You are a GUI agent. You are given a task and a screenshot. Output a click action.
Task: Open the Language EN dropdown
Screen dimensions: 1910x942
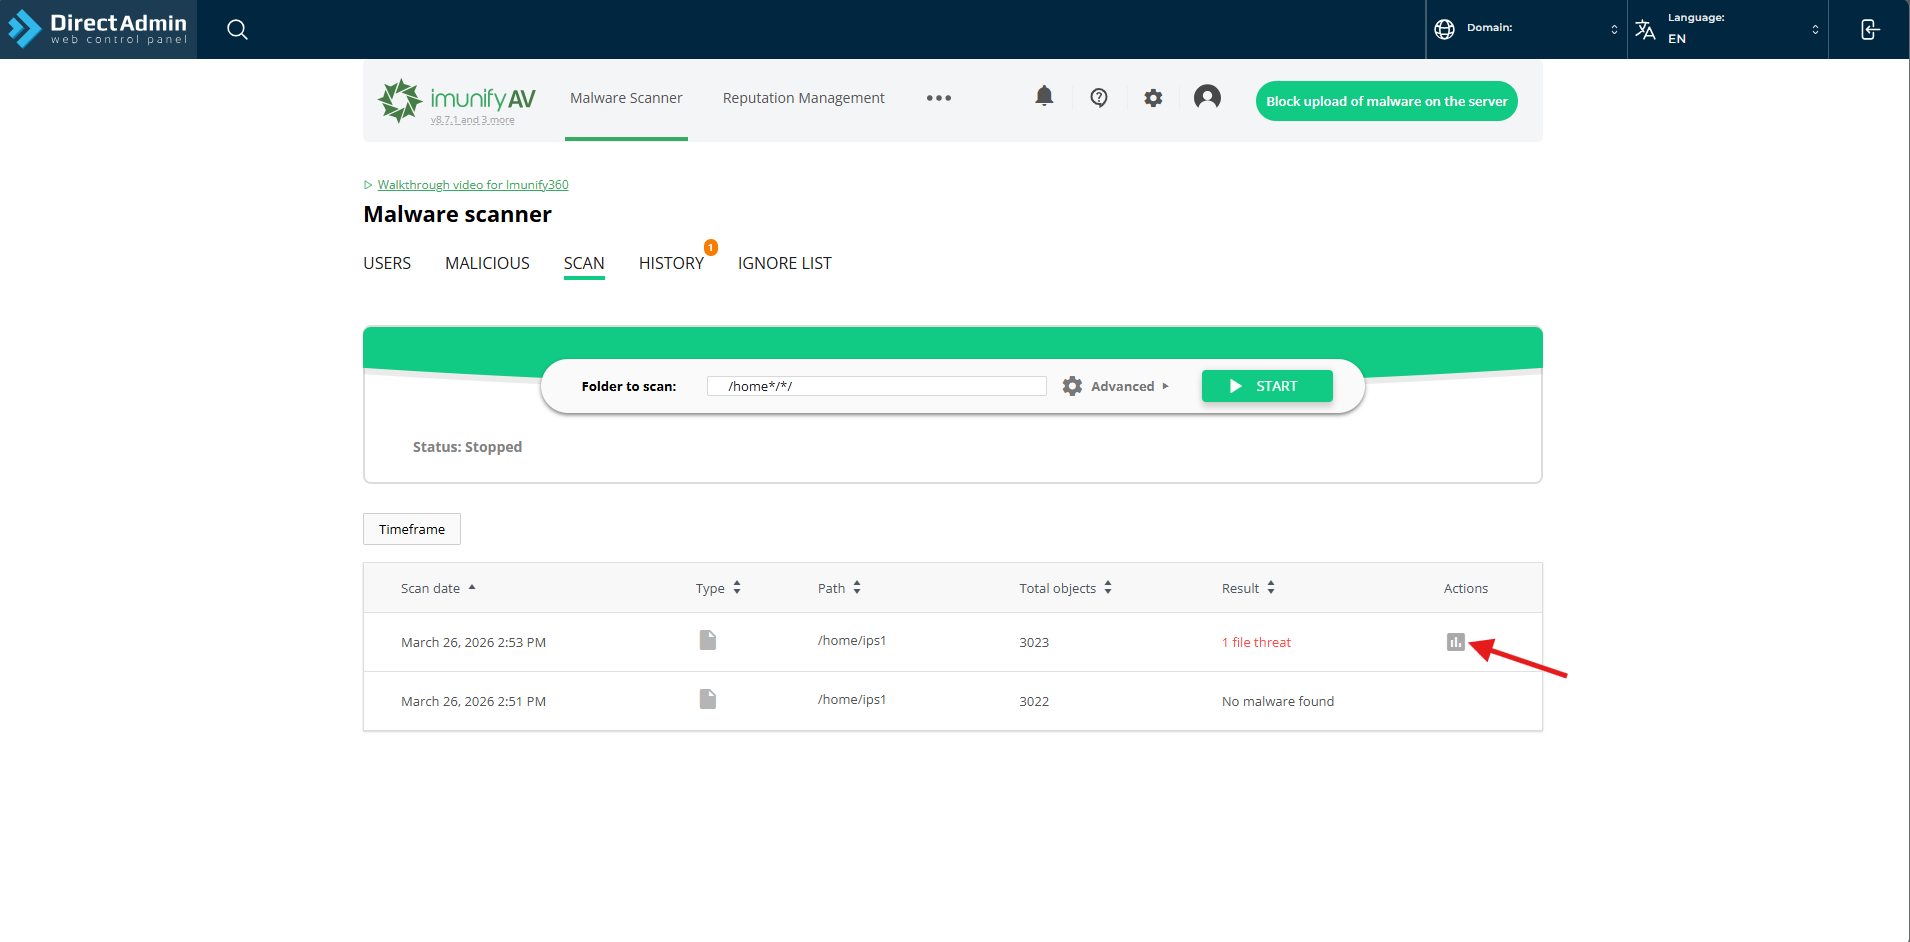[1727, 29]
